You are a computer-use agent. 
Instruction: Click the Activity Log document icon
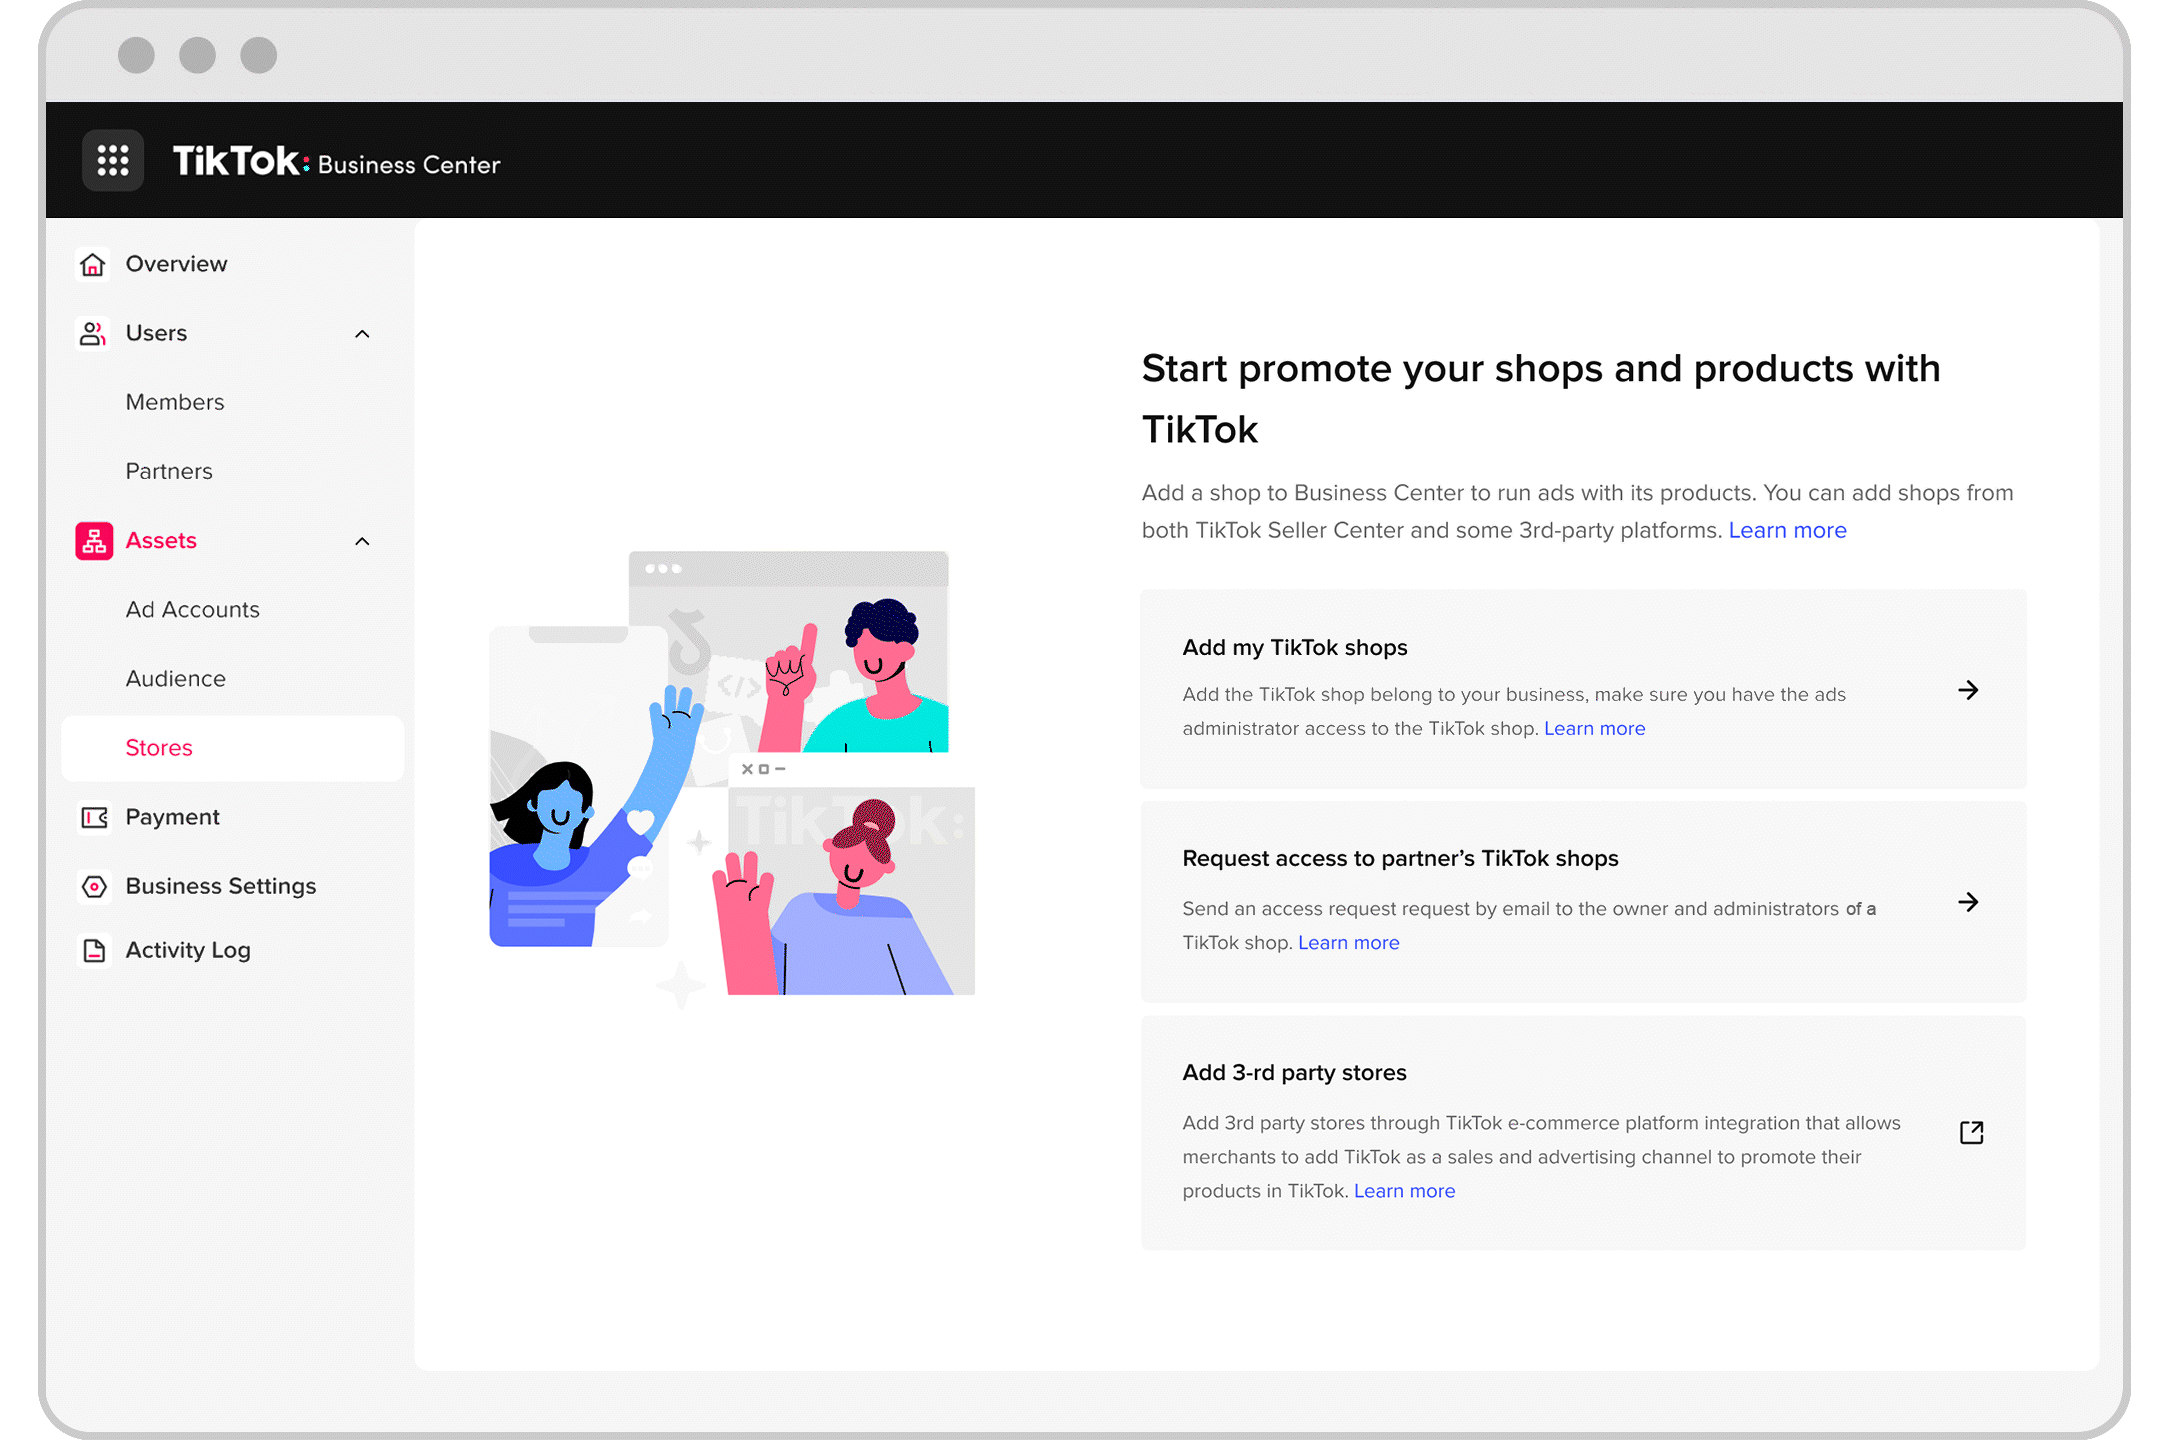(x=92, y=950)
